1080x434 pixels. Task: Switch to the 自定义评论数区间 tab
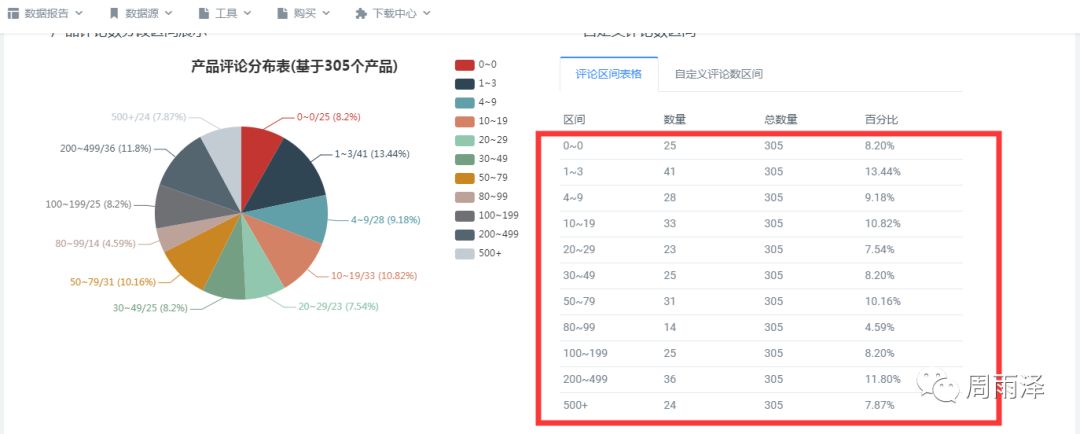(x=718, y=74)
